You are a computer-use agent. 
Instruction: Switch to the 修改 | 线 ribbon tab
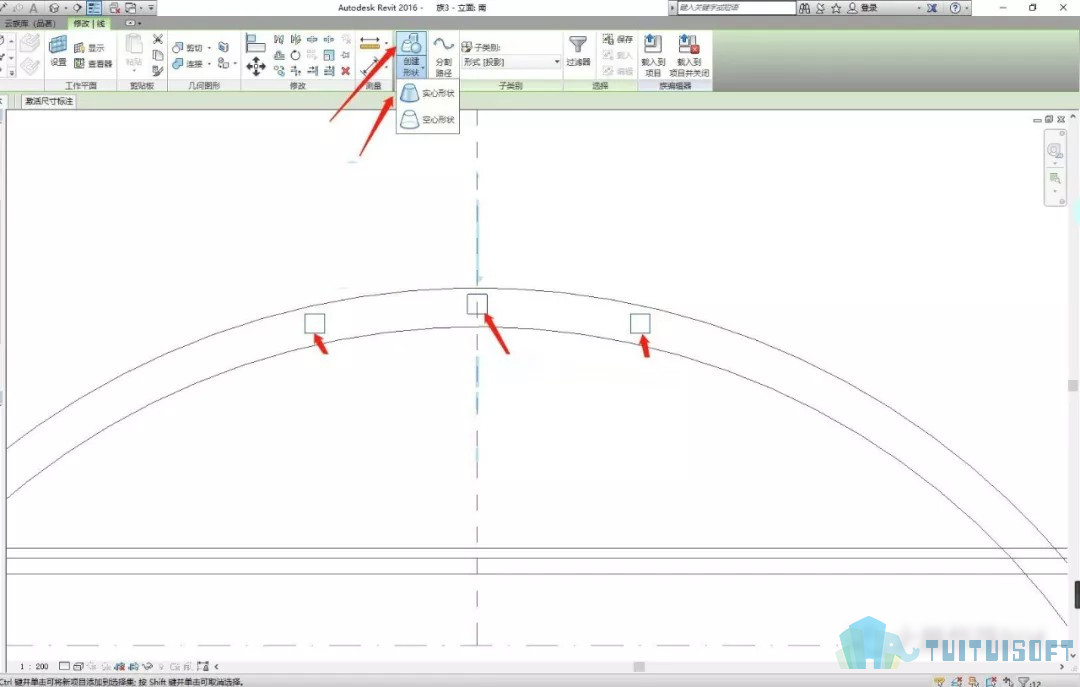point(90,23)
